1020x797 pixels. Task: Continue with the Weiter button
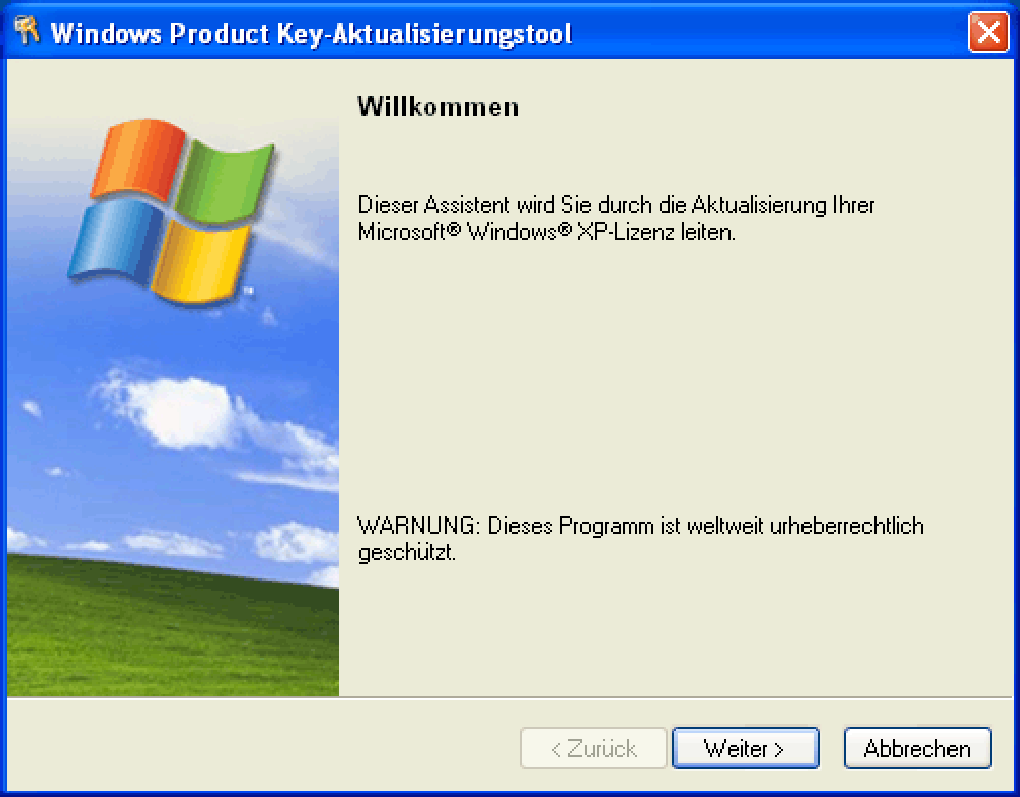745,748
